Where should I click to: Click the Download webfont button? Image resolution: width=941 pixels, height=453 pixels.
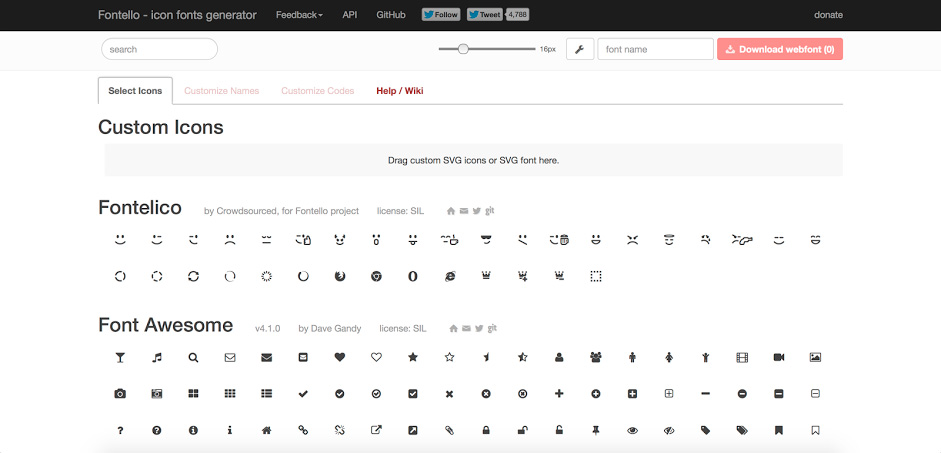[x=780, y=49]
